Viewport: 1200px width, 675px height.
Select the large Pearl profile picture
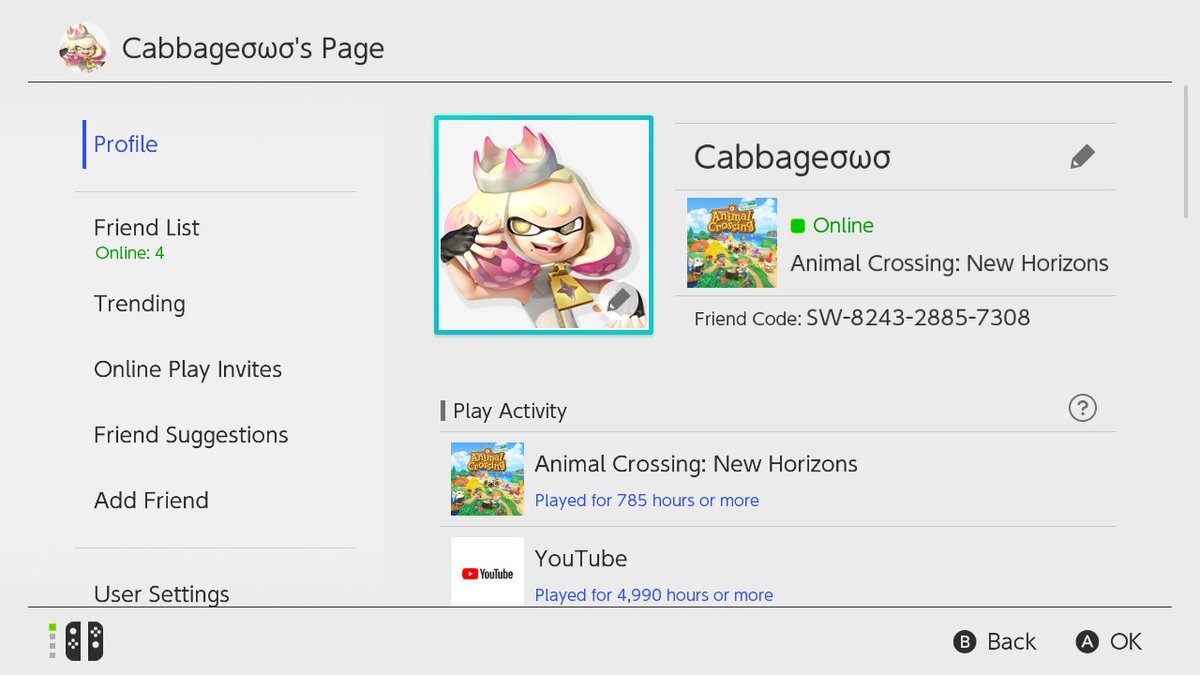coord(543,225)
